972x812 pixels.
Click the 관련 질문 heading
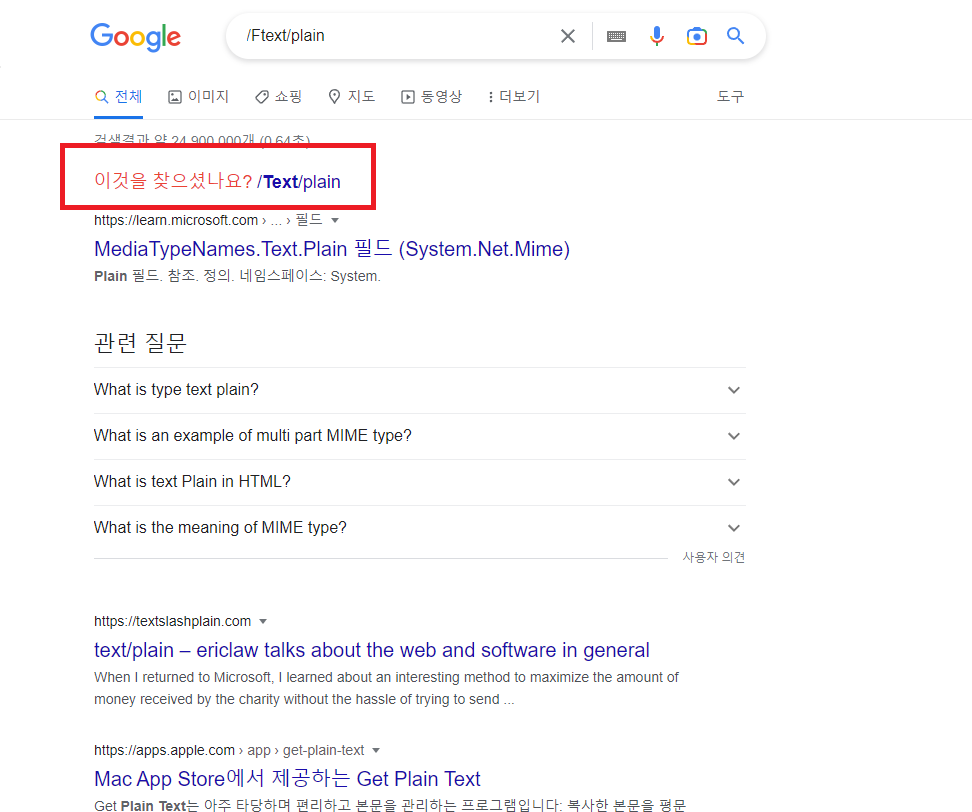pos(140,343)
